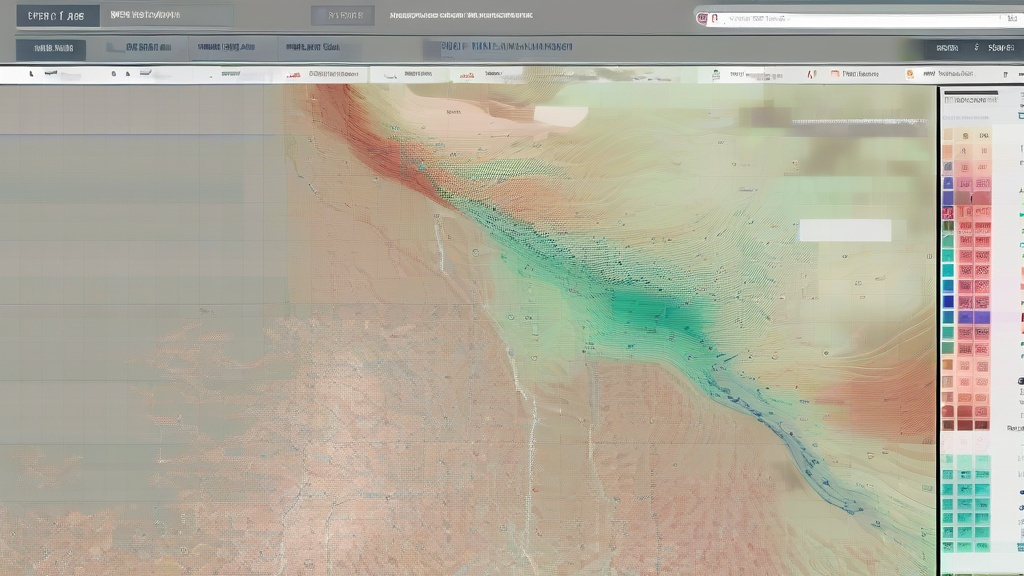
Task: Click the white label box in the map center-right
Action: pyautogui.click(x=844, y=231)
